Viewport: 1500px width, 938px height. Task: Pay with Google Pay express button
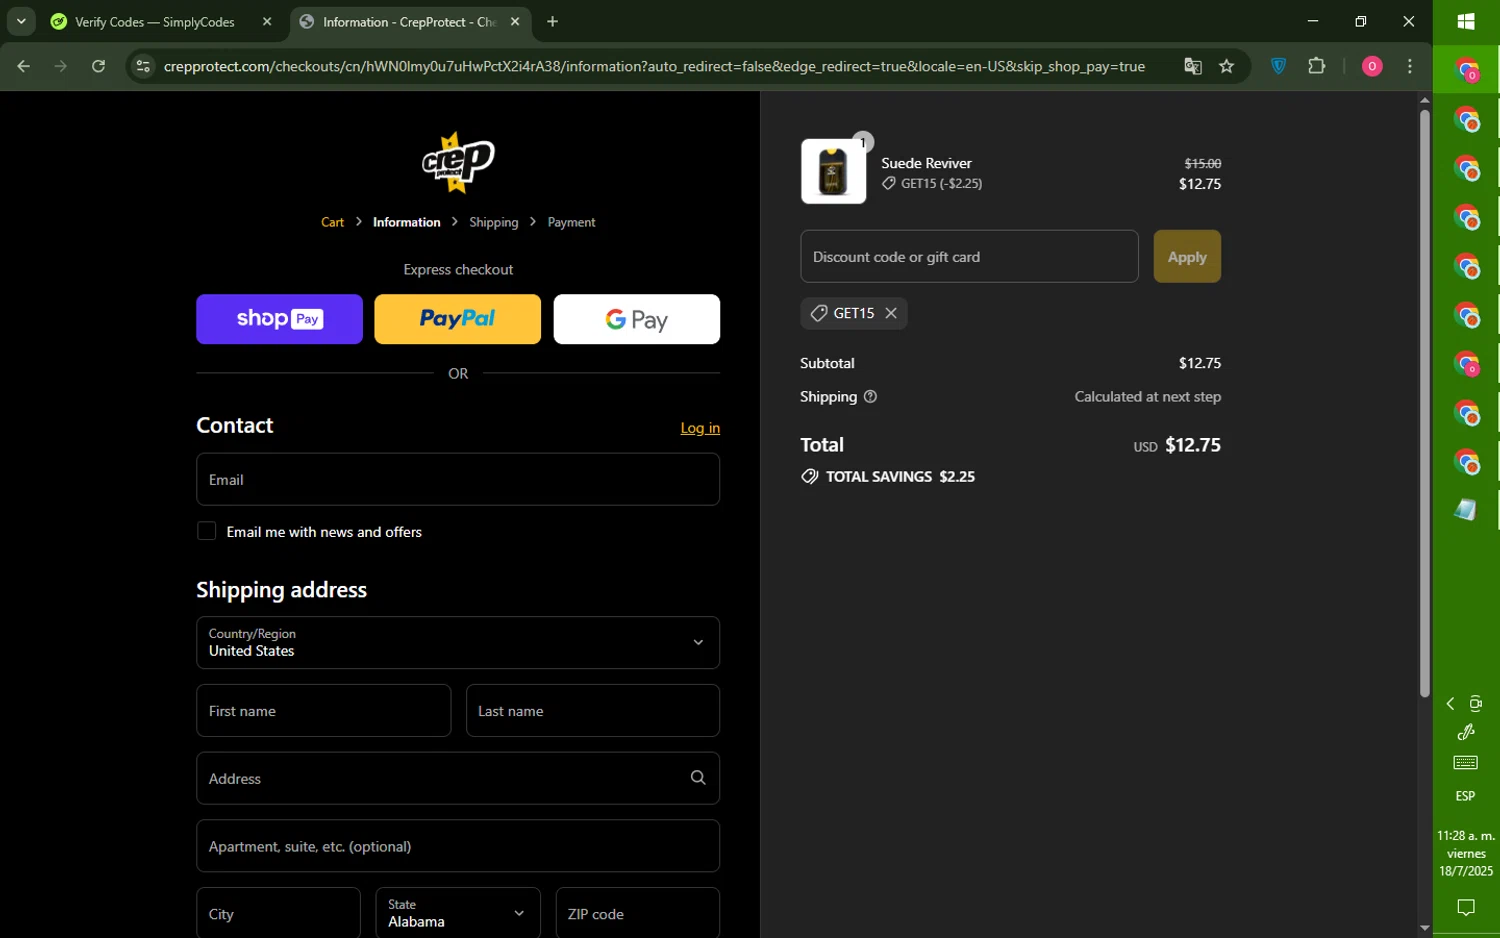(636, 319)
